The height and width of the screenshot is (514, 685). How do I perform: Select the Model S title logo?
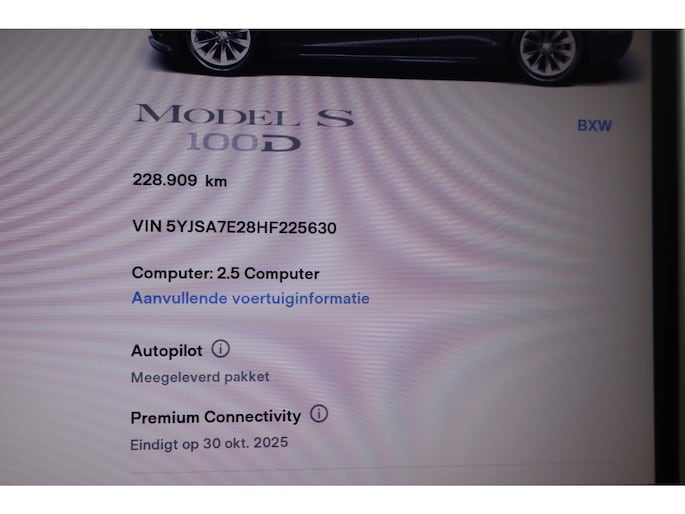coord(244,115)
